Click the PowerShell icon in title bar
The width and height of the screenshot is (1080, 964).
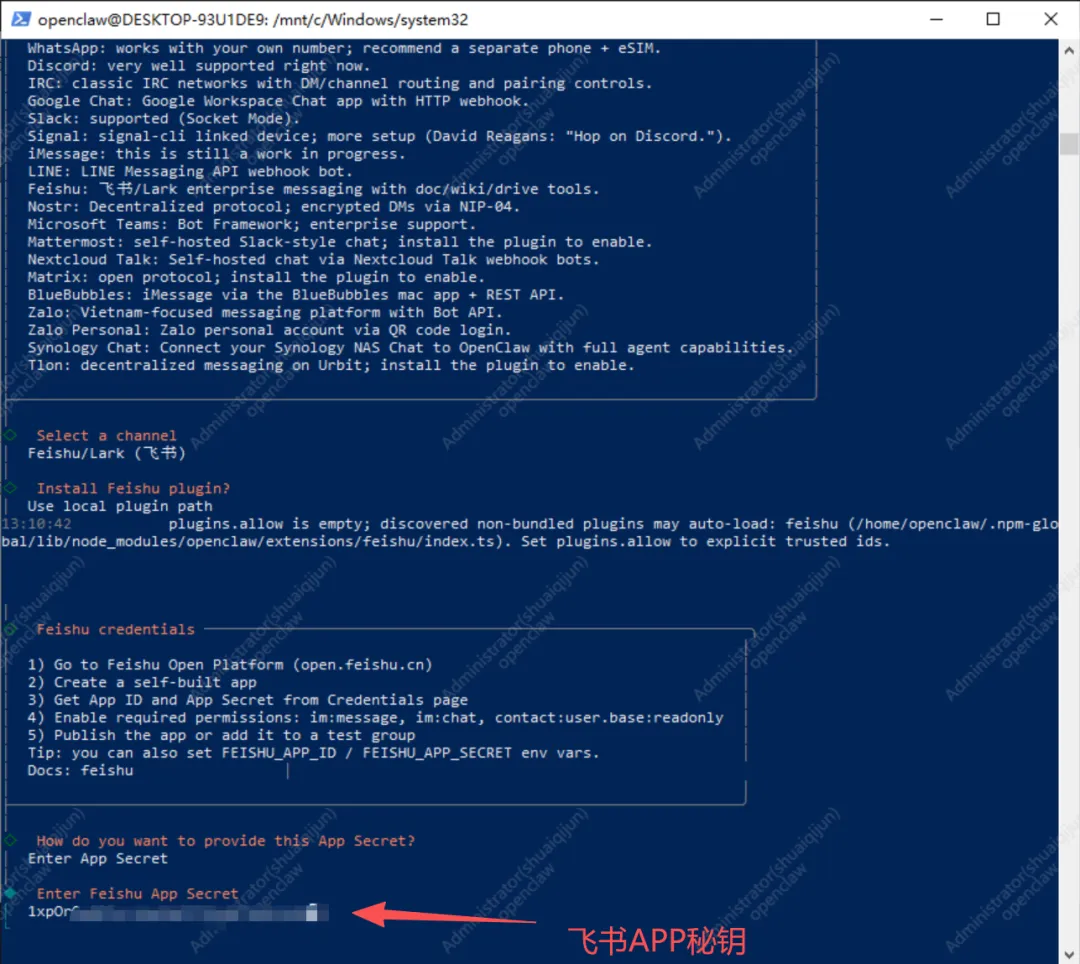(x=21, y=19)
